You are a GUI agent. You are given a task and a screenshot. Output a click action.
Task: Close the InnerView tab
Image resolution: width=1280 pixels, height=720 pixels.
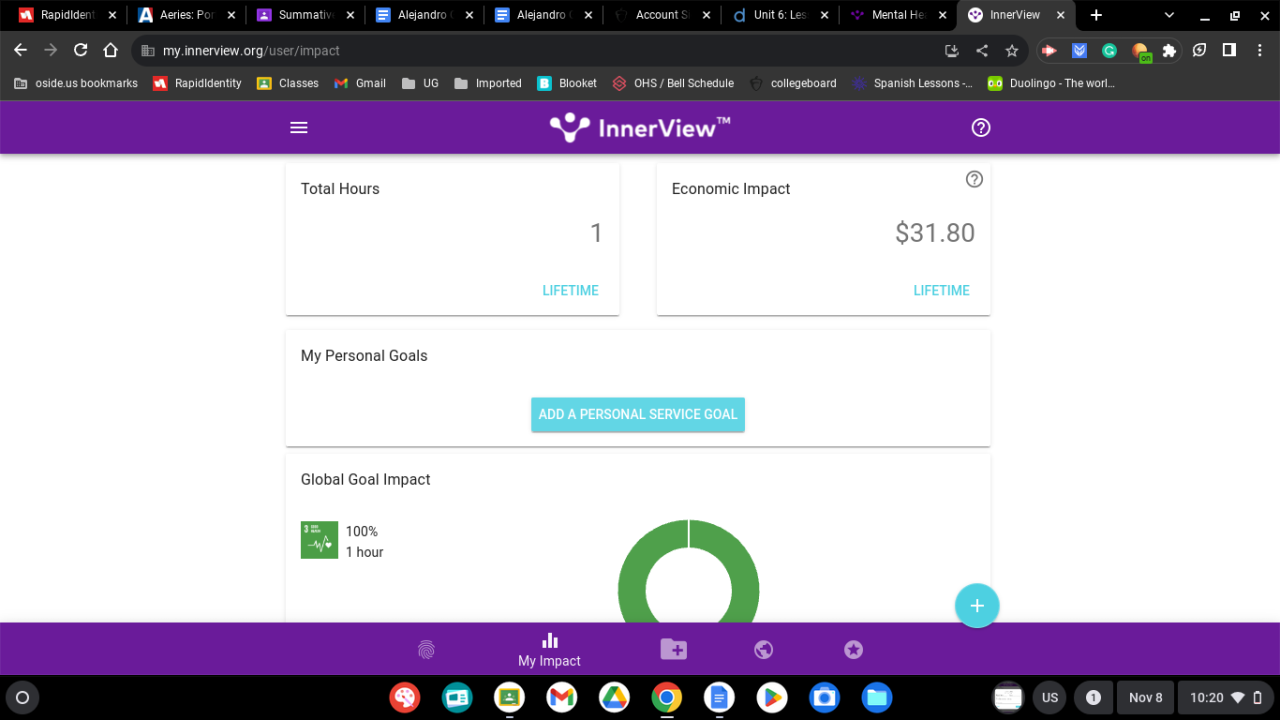point(1059,15)
